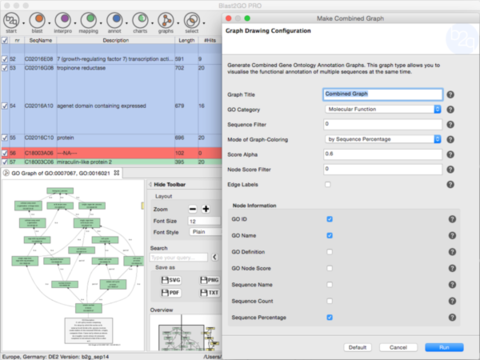This screenshot has width=480, height=360.
Task: Save graph as PDF
Action: [x=170, y=293]
